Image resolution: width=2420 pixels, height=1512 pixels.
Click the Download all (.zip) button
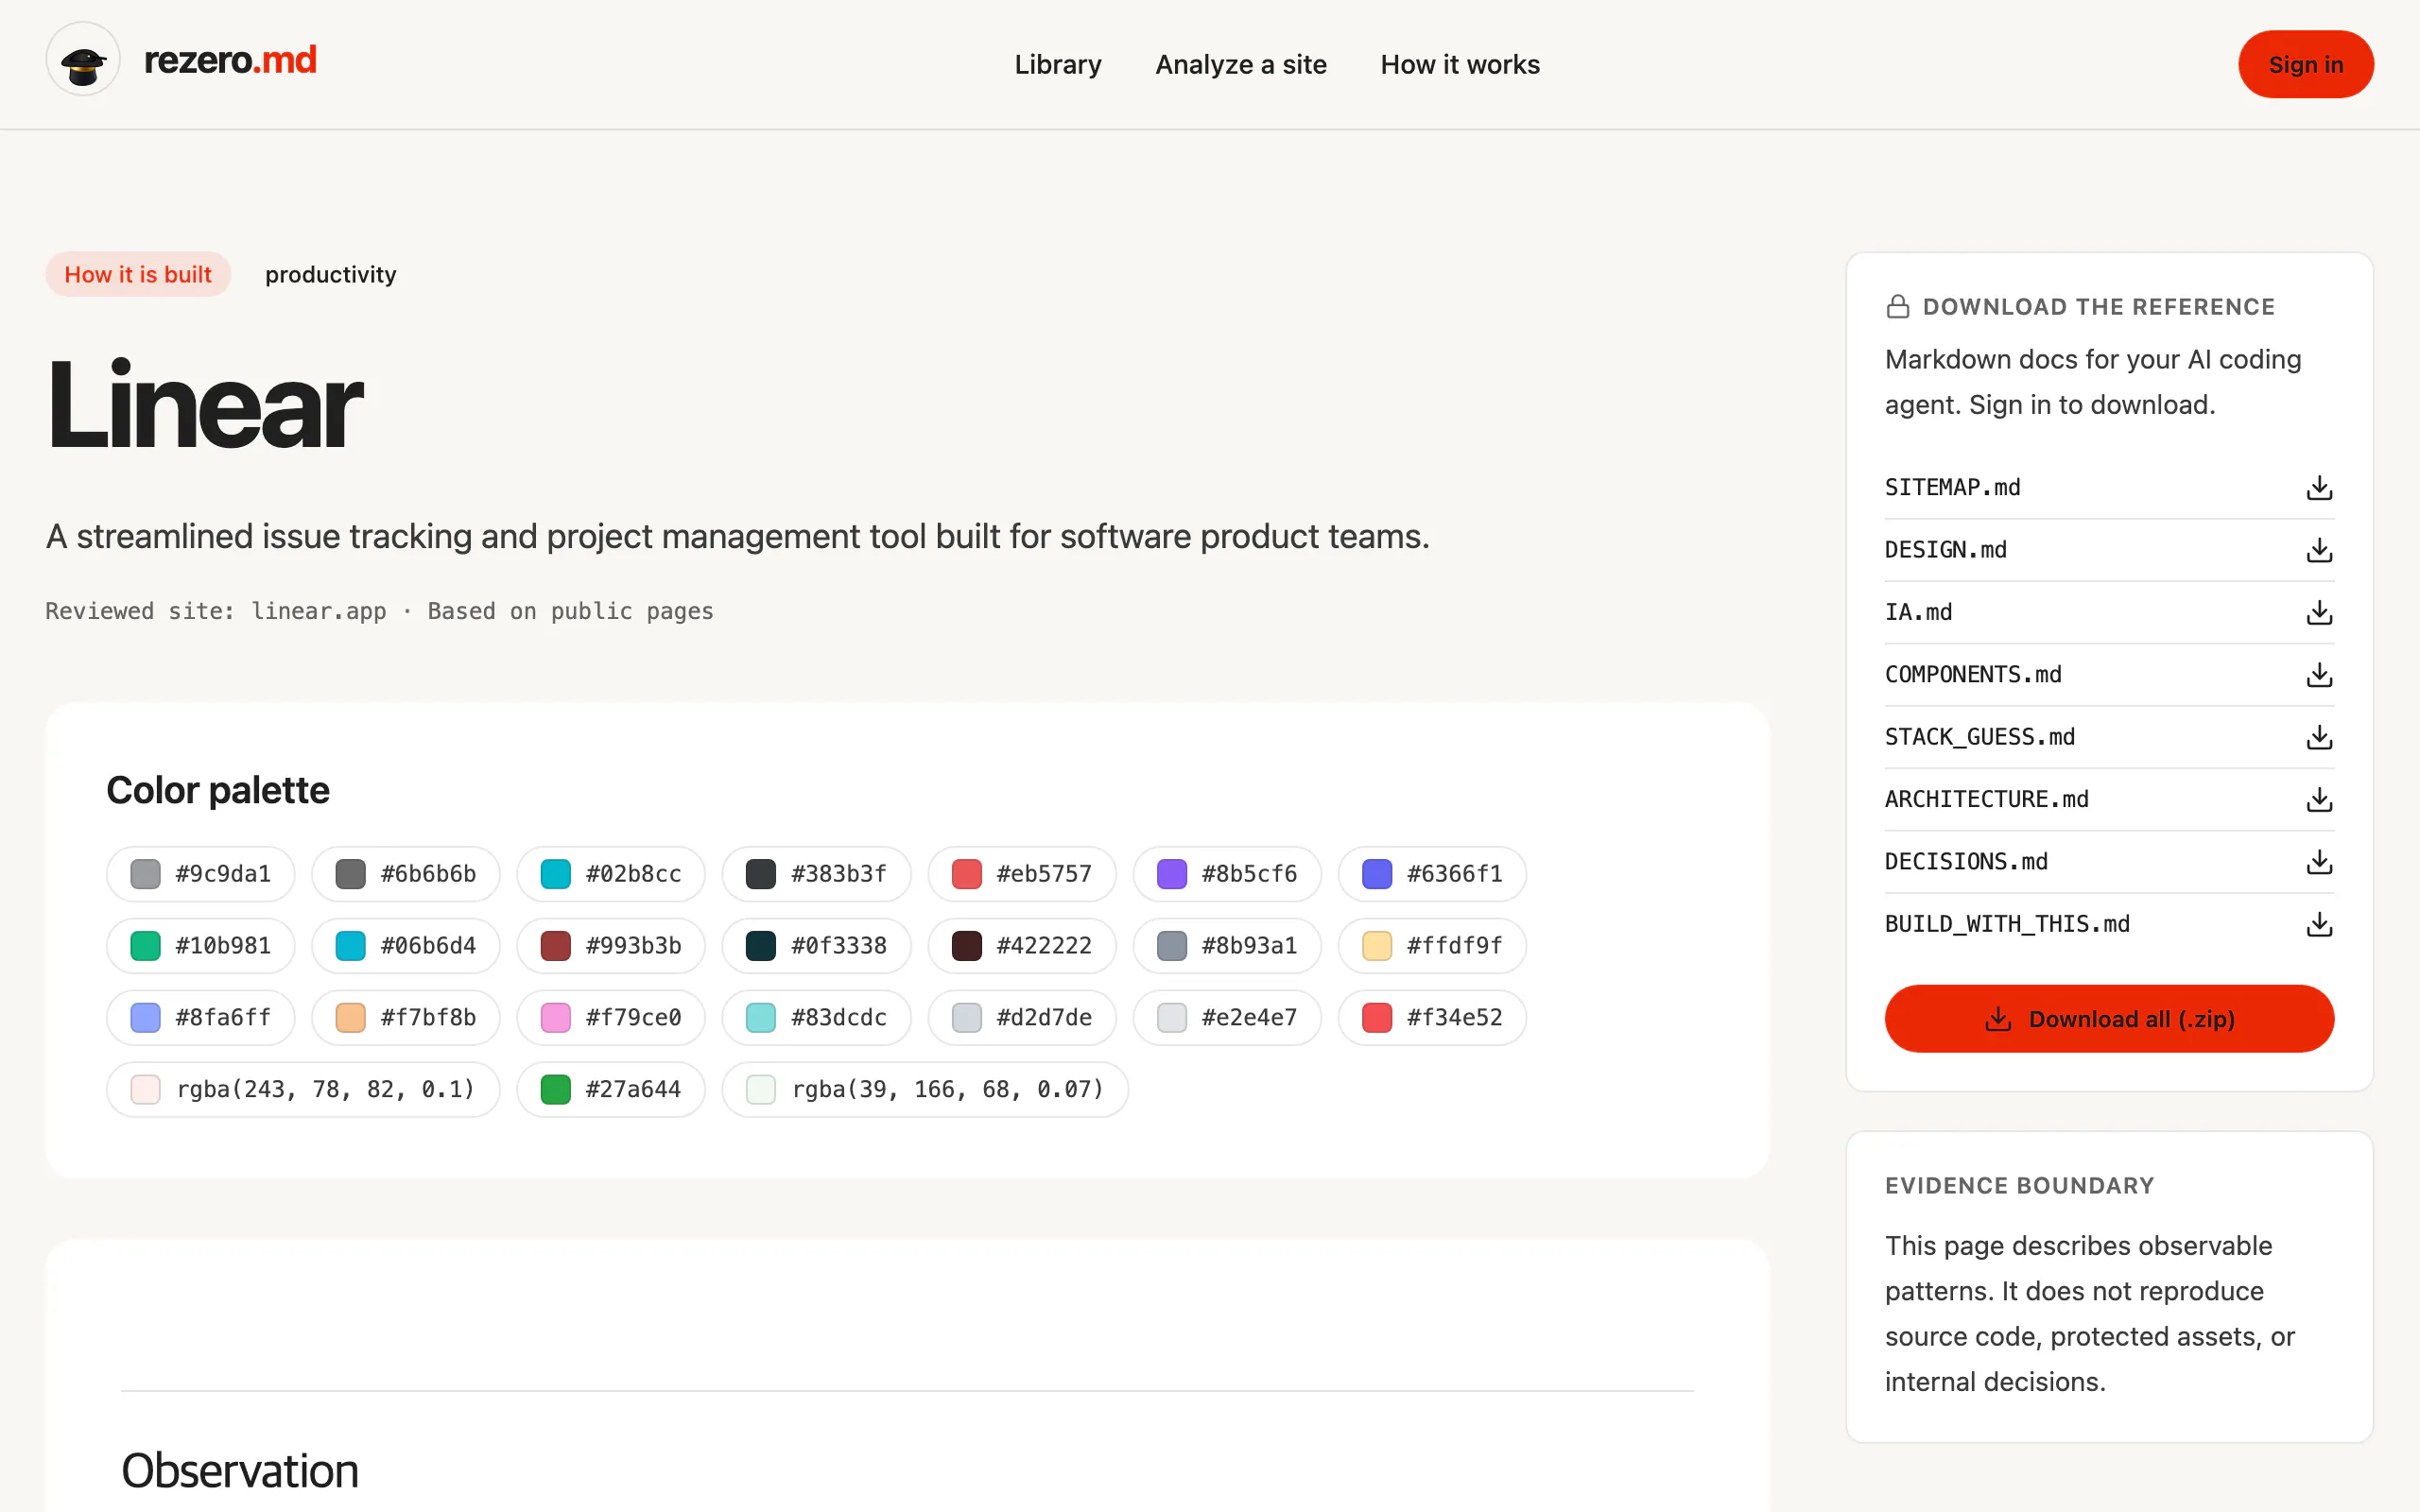[2109, 1018]
